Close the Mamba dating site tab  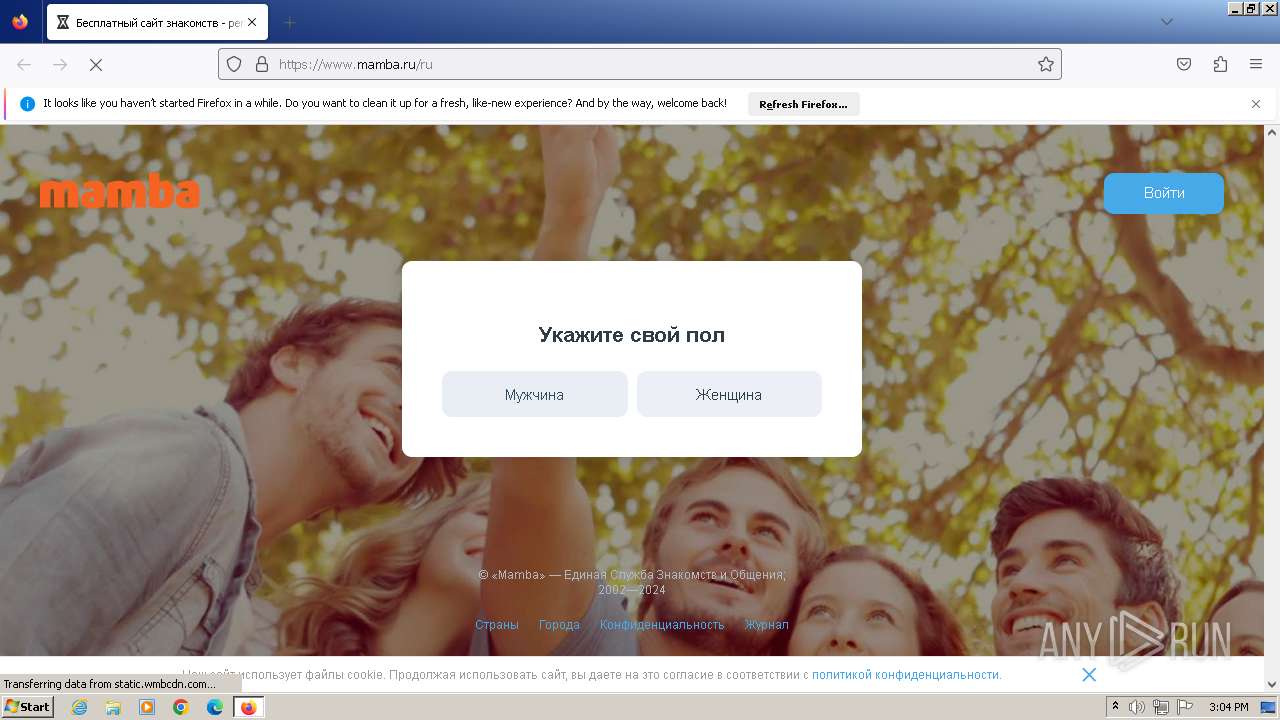click(251, 22)
